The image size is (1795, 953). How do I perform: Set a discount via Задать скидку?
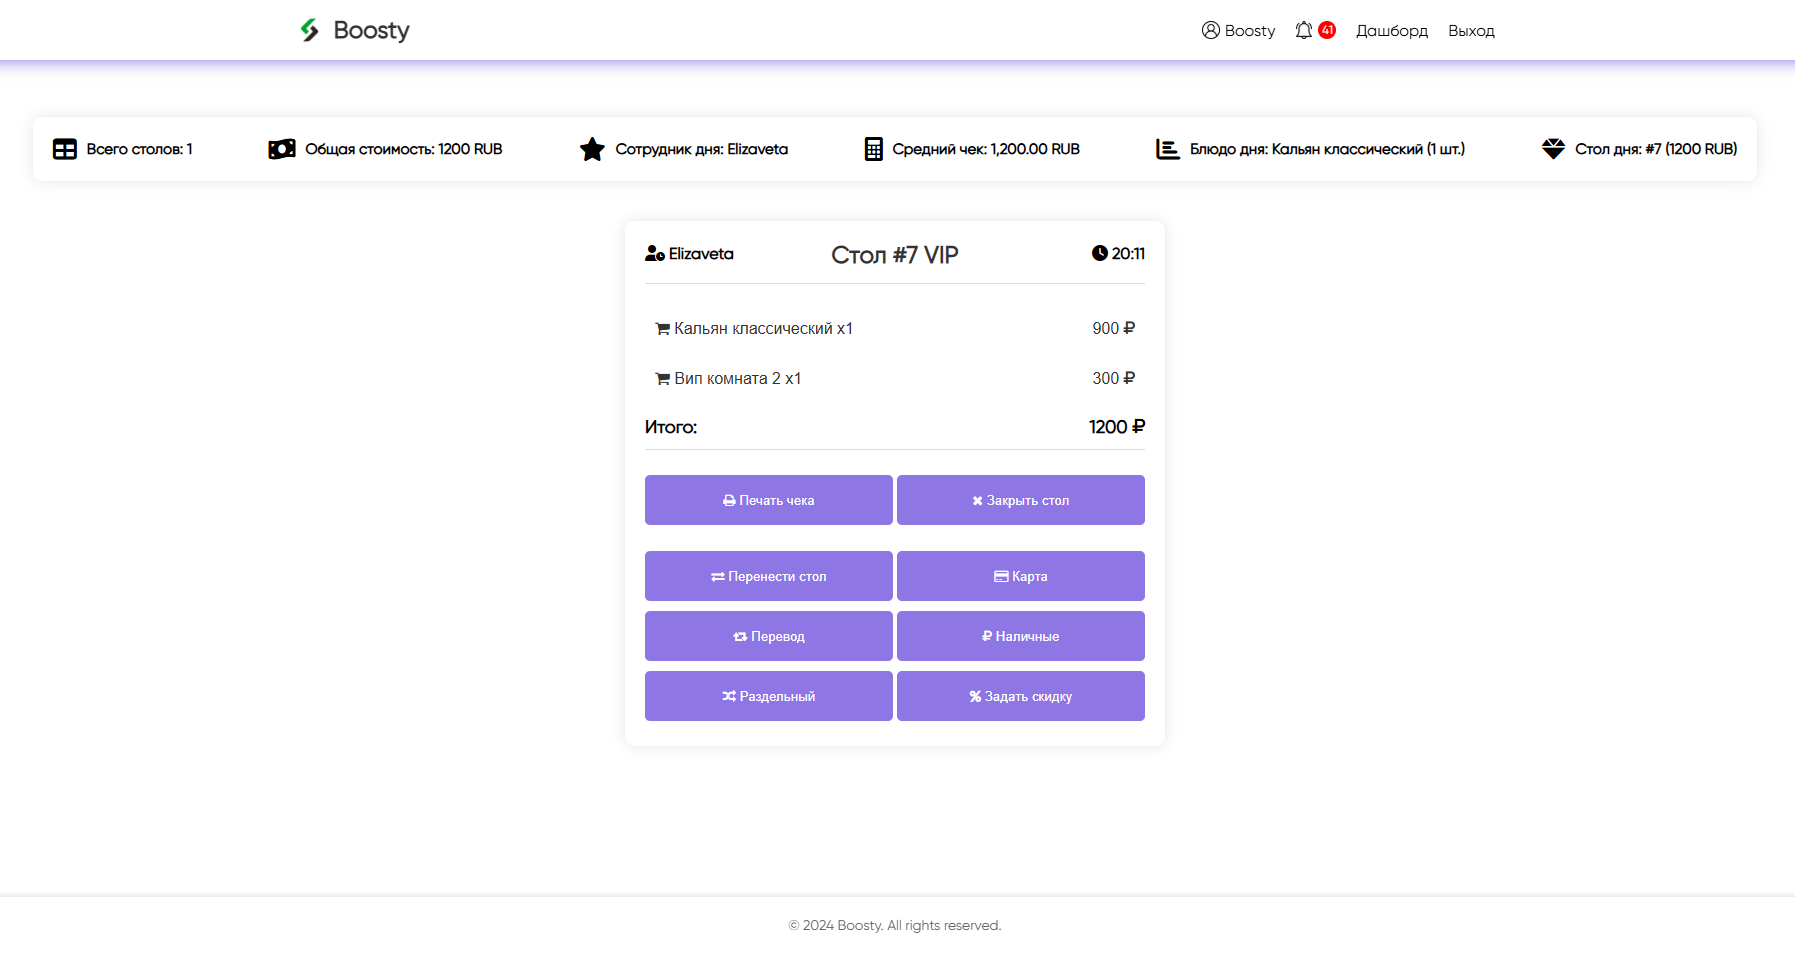point(1021,696)
